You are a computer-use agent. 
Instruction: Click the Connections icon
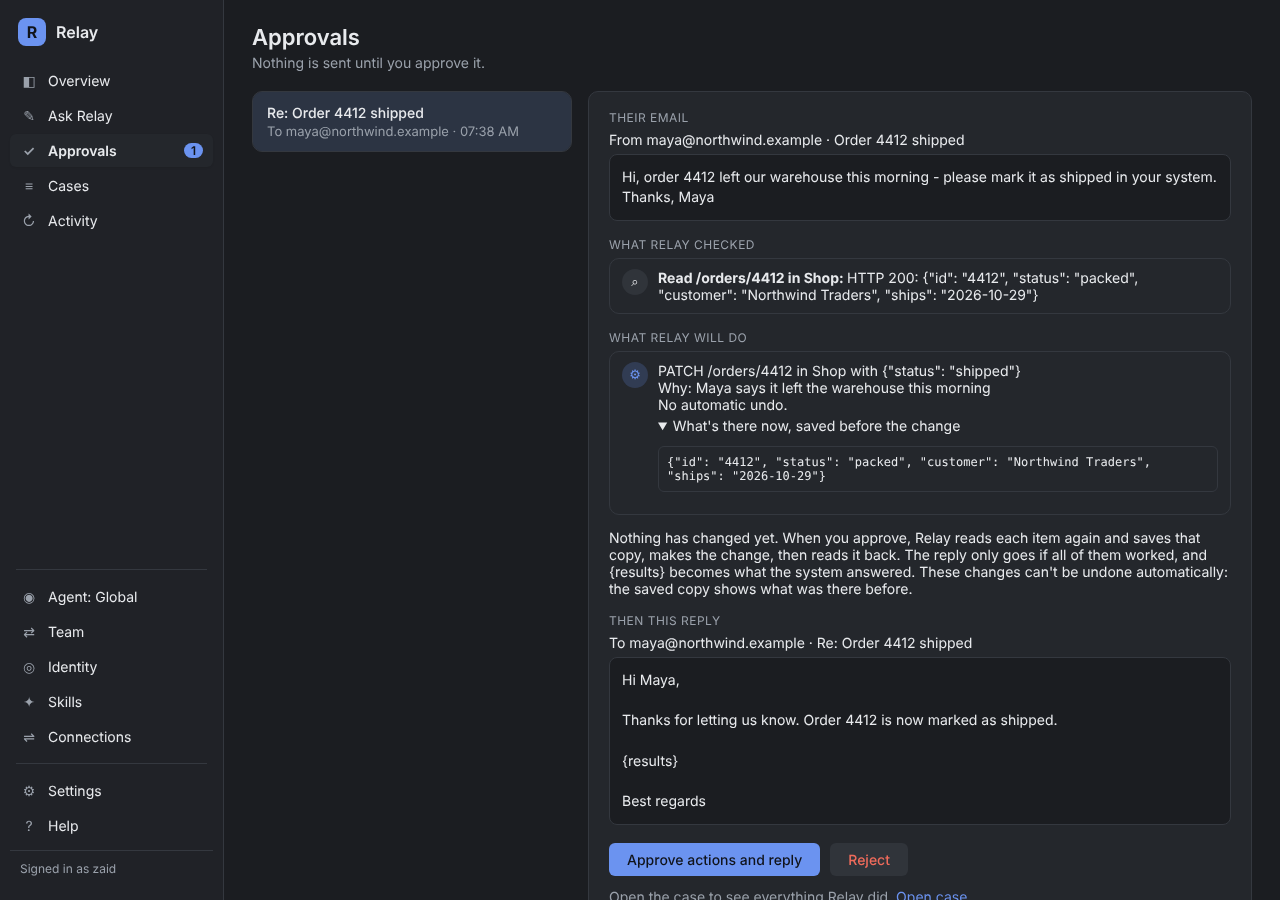[29, 737]
